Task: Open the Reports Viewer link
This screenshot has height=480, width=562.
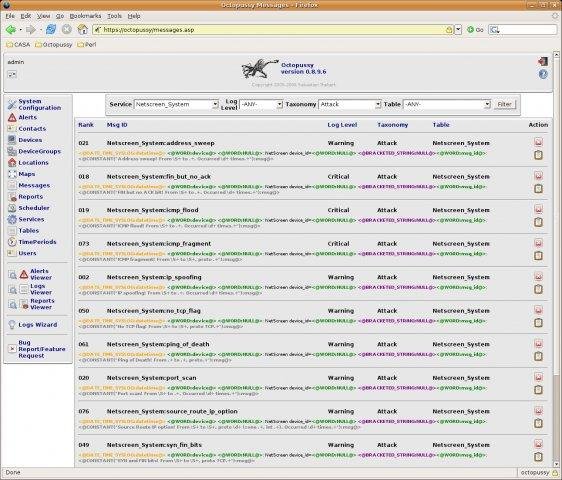Action: tap(42, 304)
